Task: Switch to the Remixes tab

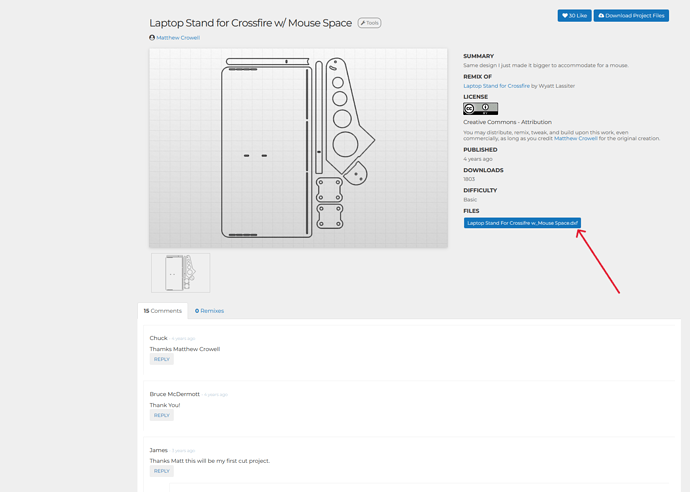Action: (209, 311)
